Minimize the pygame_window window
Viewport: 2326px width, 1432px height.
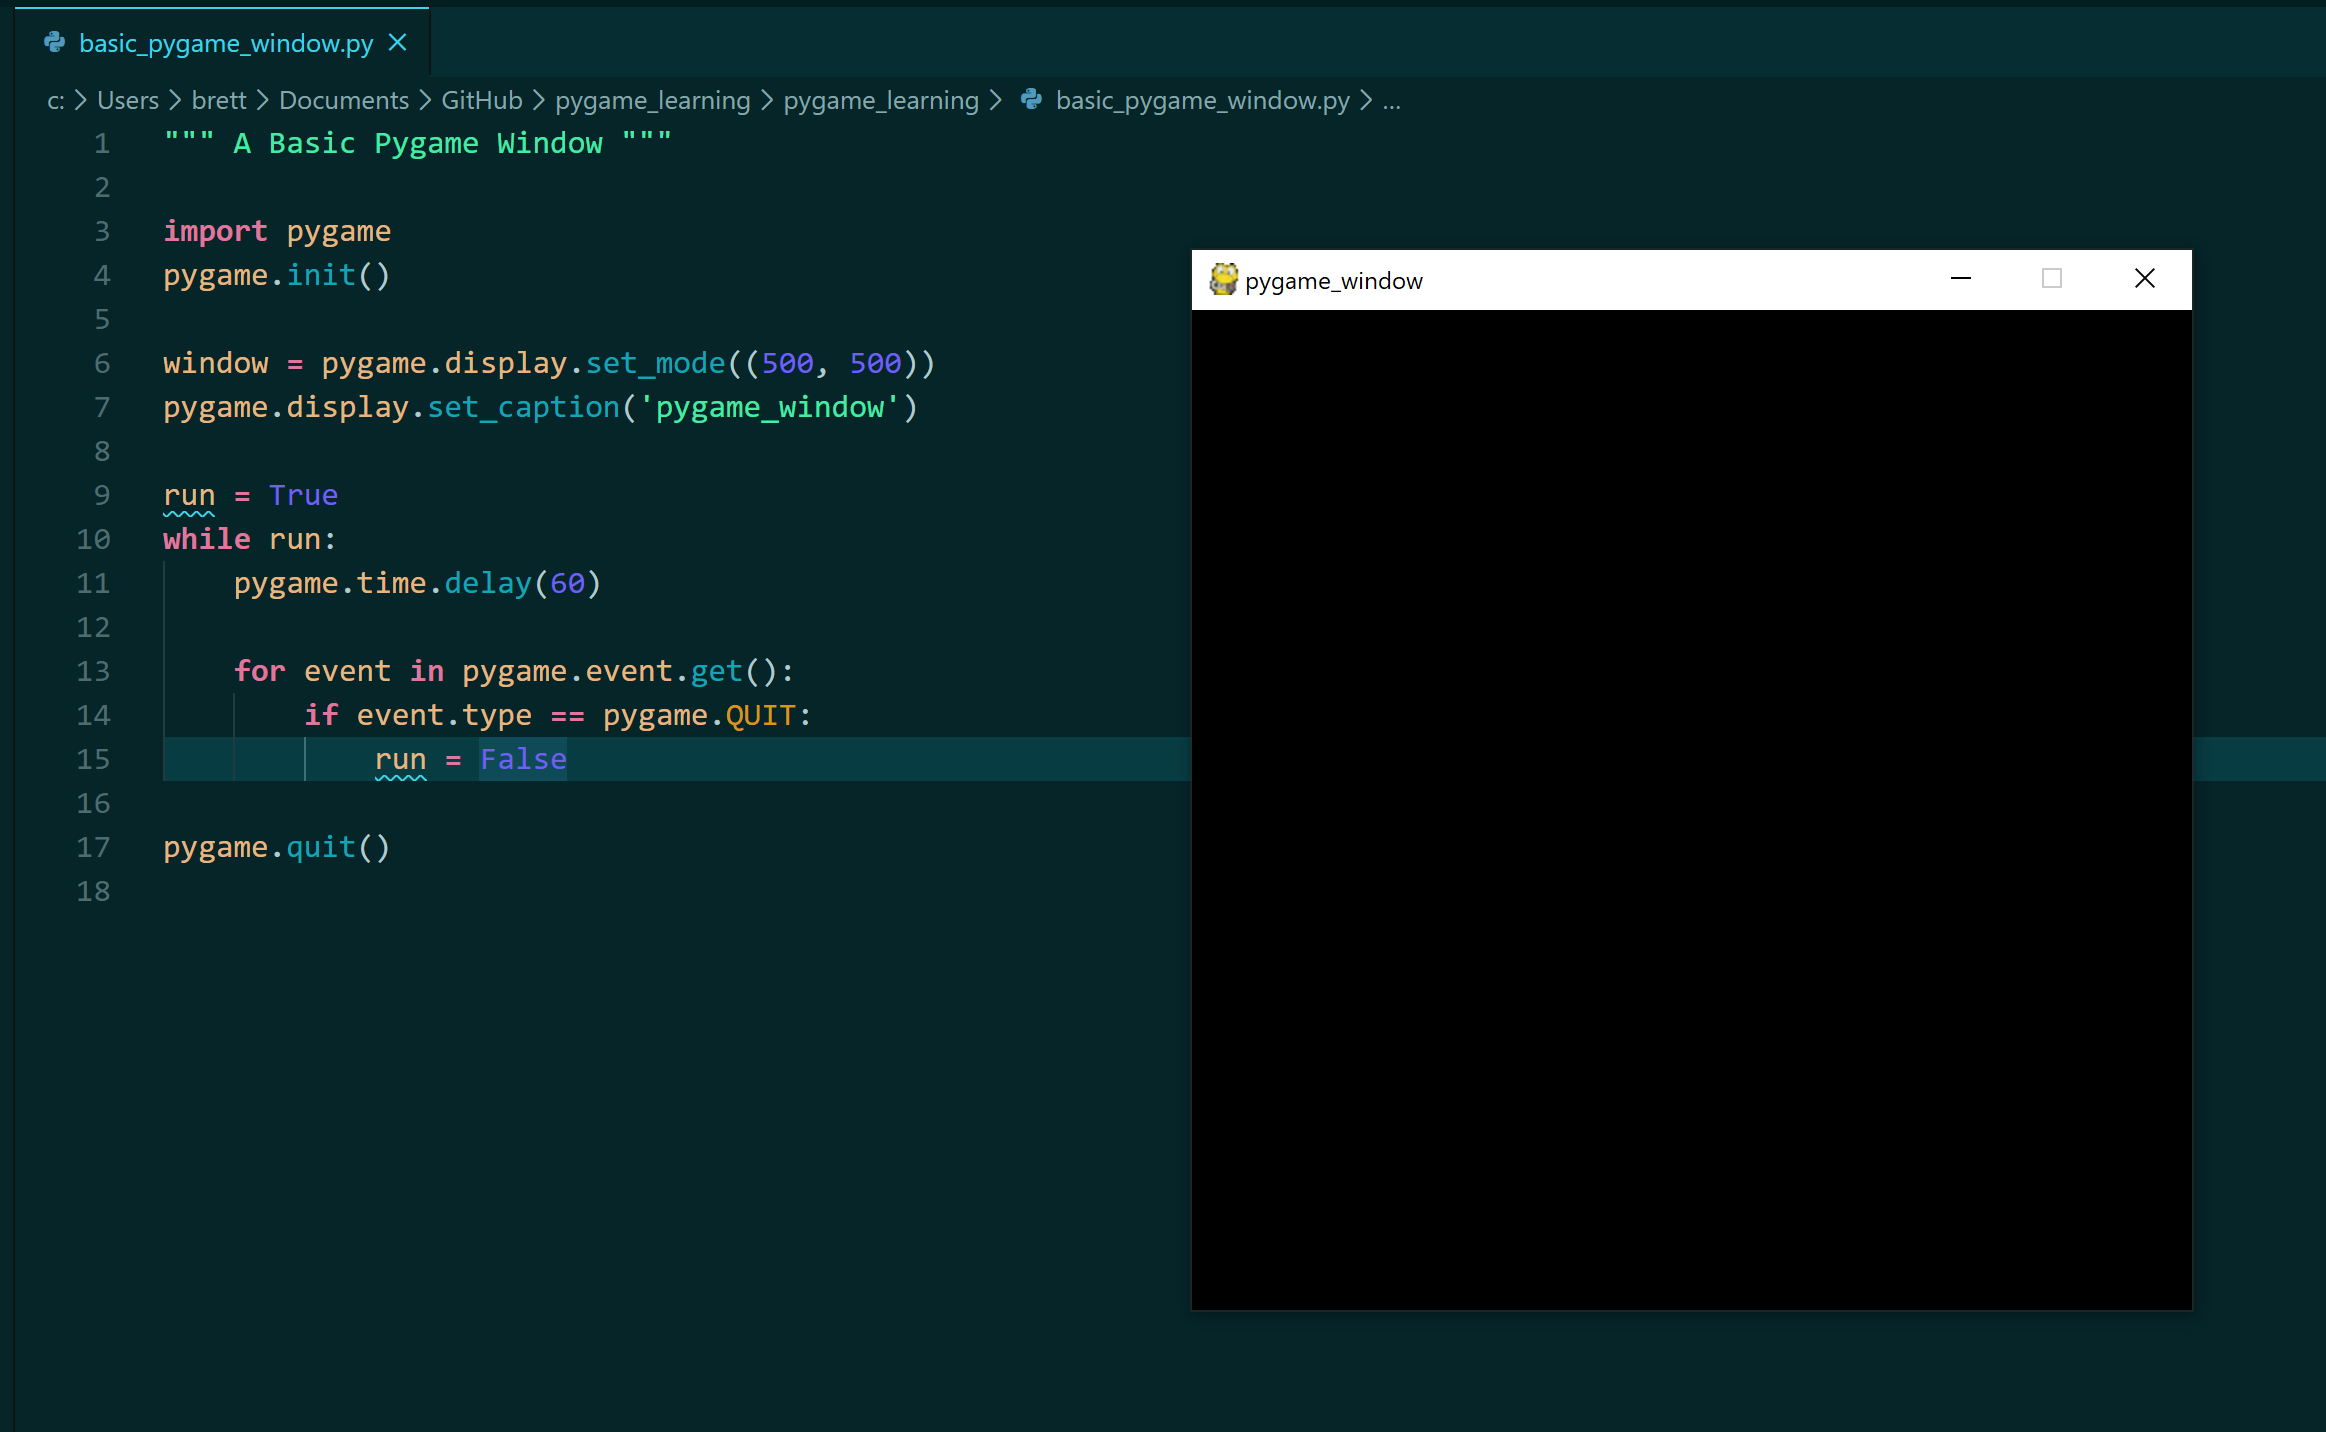click(x=1960, y=279)
